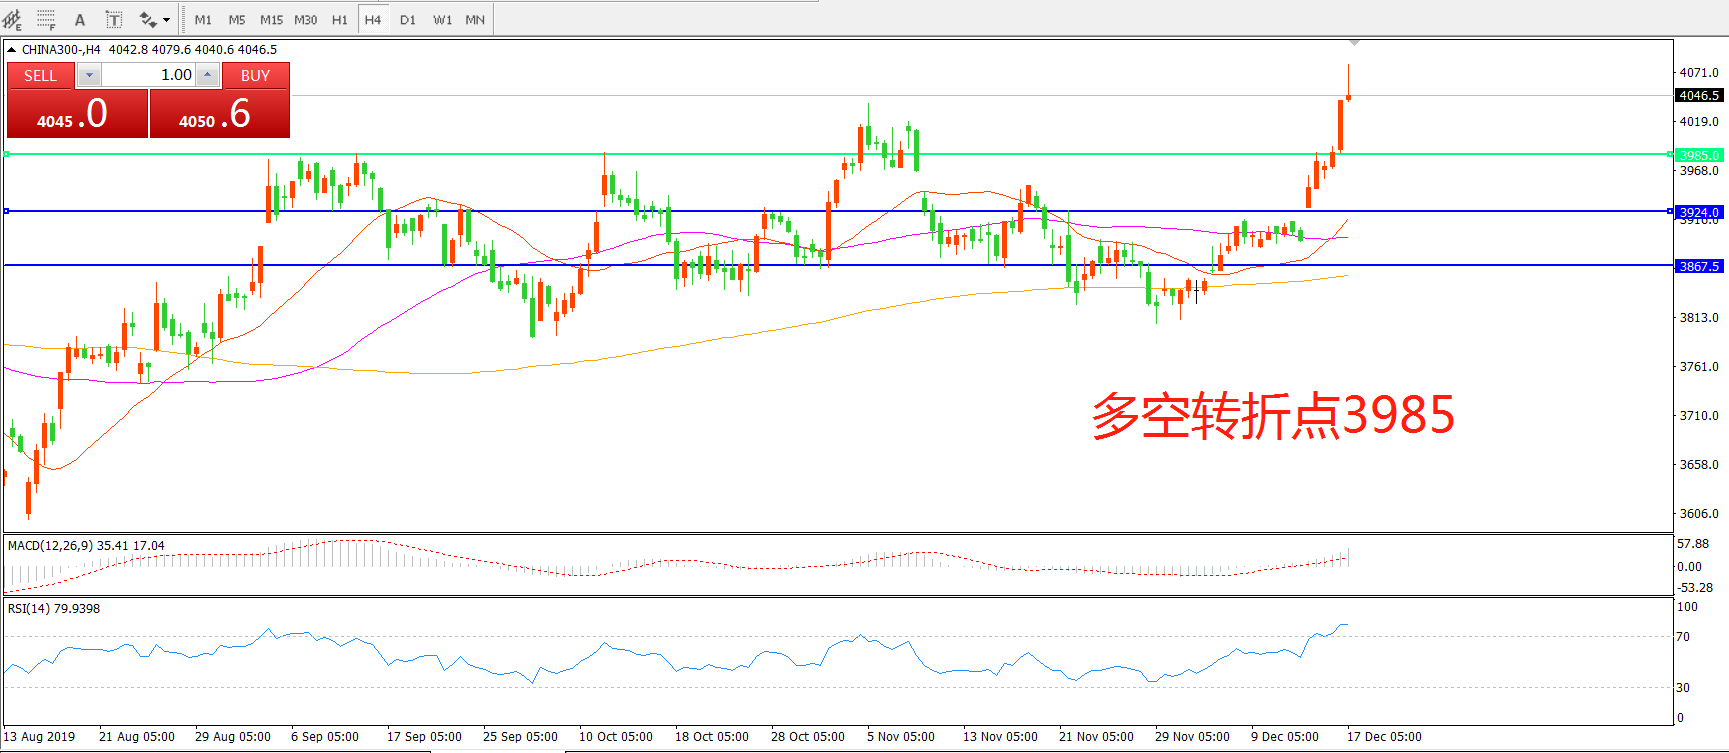
Task: Select the Text tool marked A
Action: tap(80, 19)
